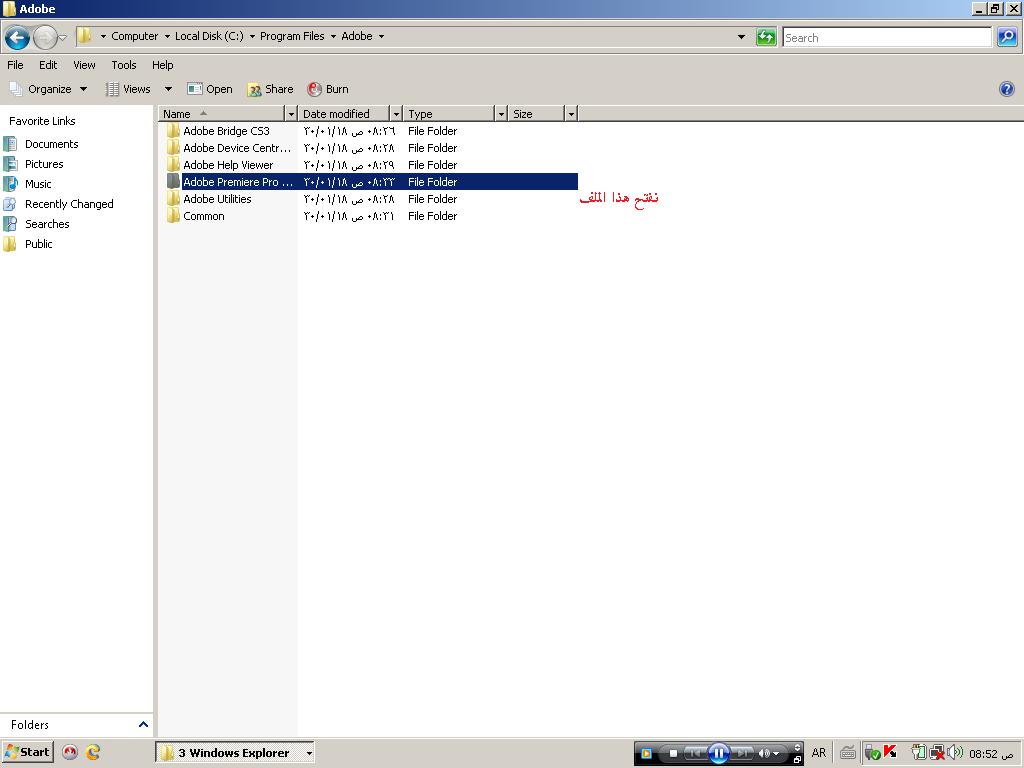Open the system volume tray icon
Viewport: 1024px width, 768px height.
[x=955, y=752]
